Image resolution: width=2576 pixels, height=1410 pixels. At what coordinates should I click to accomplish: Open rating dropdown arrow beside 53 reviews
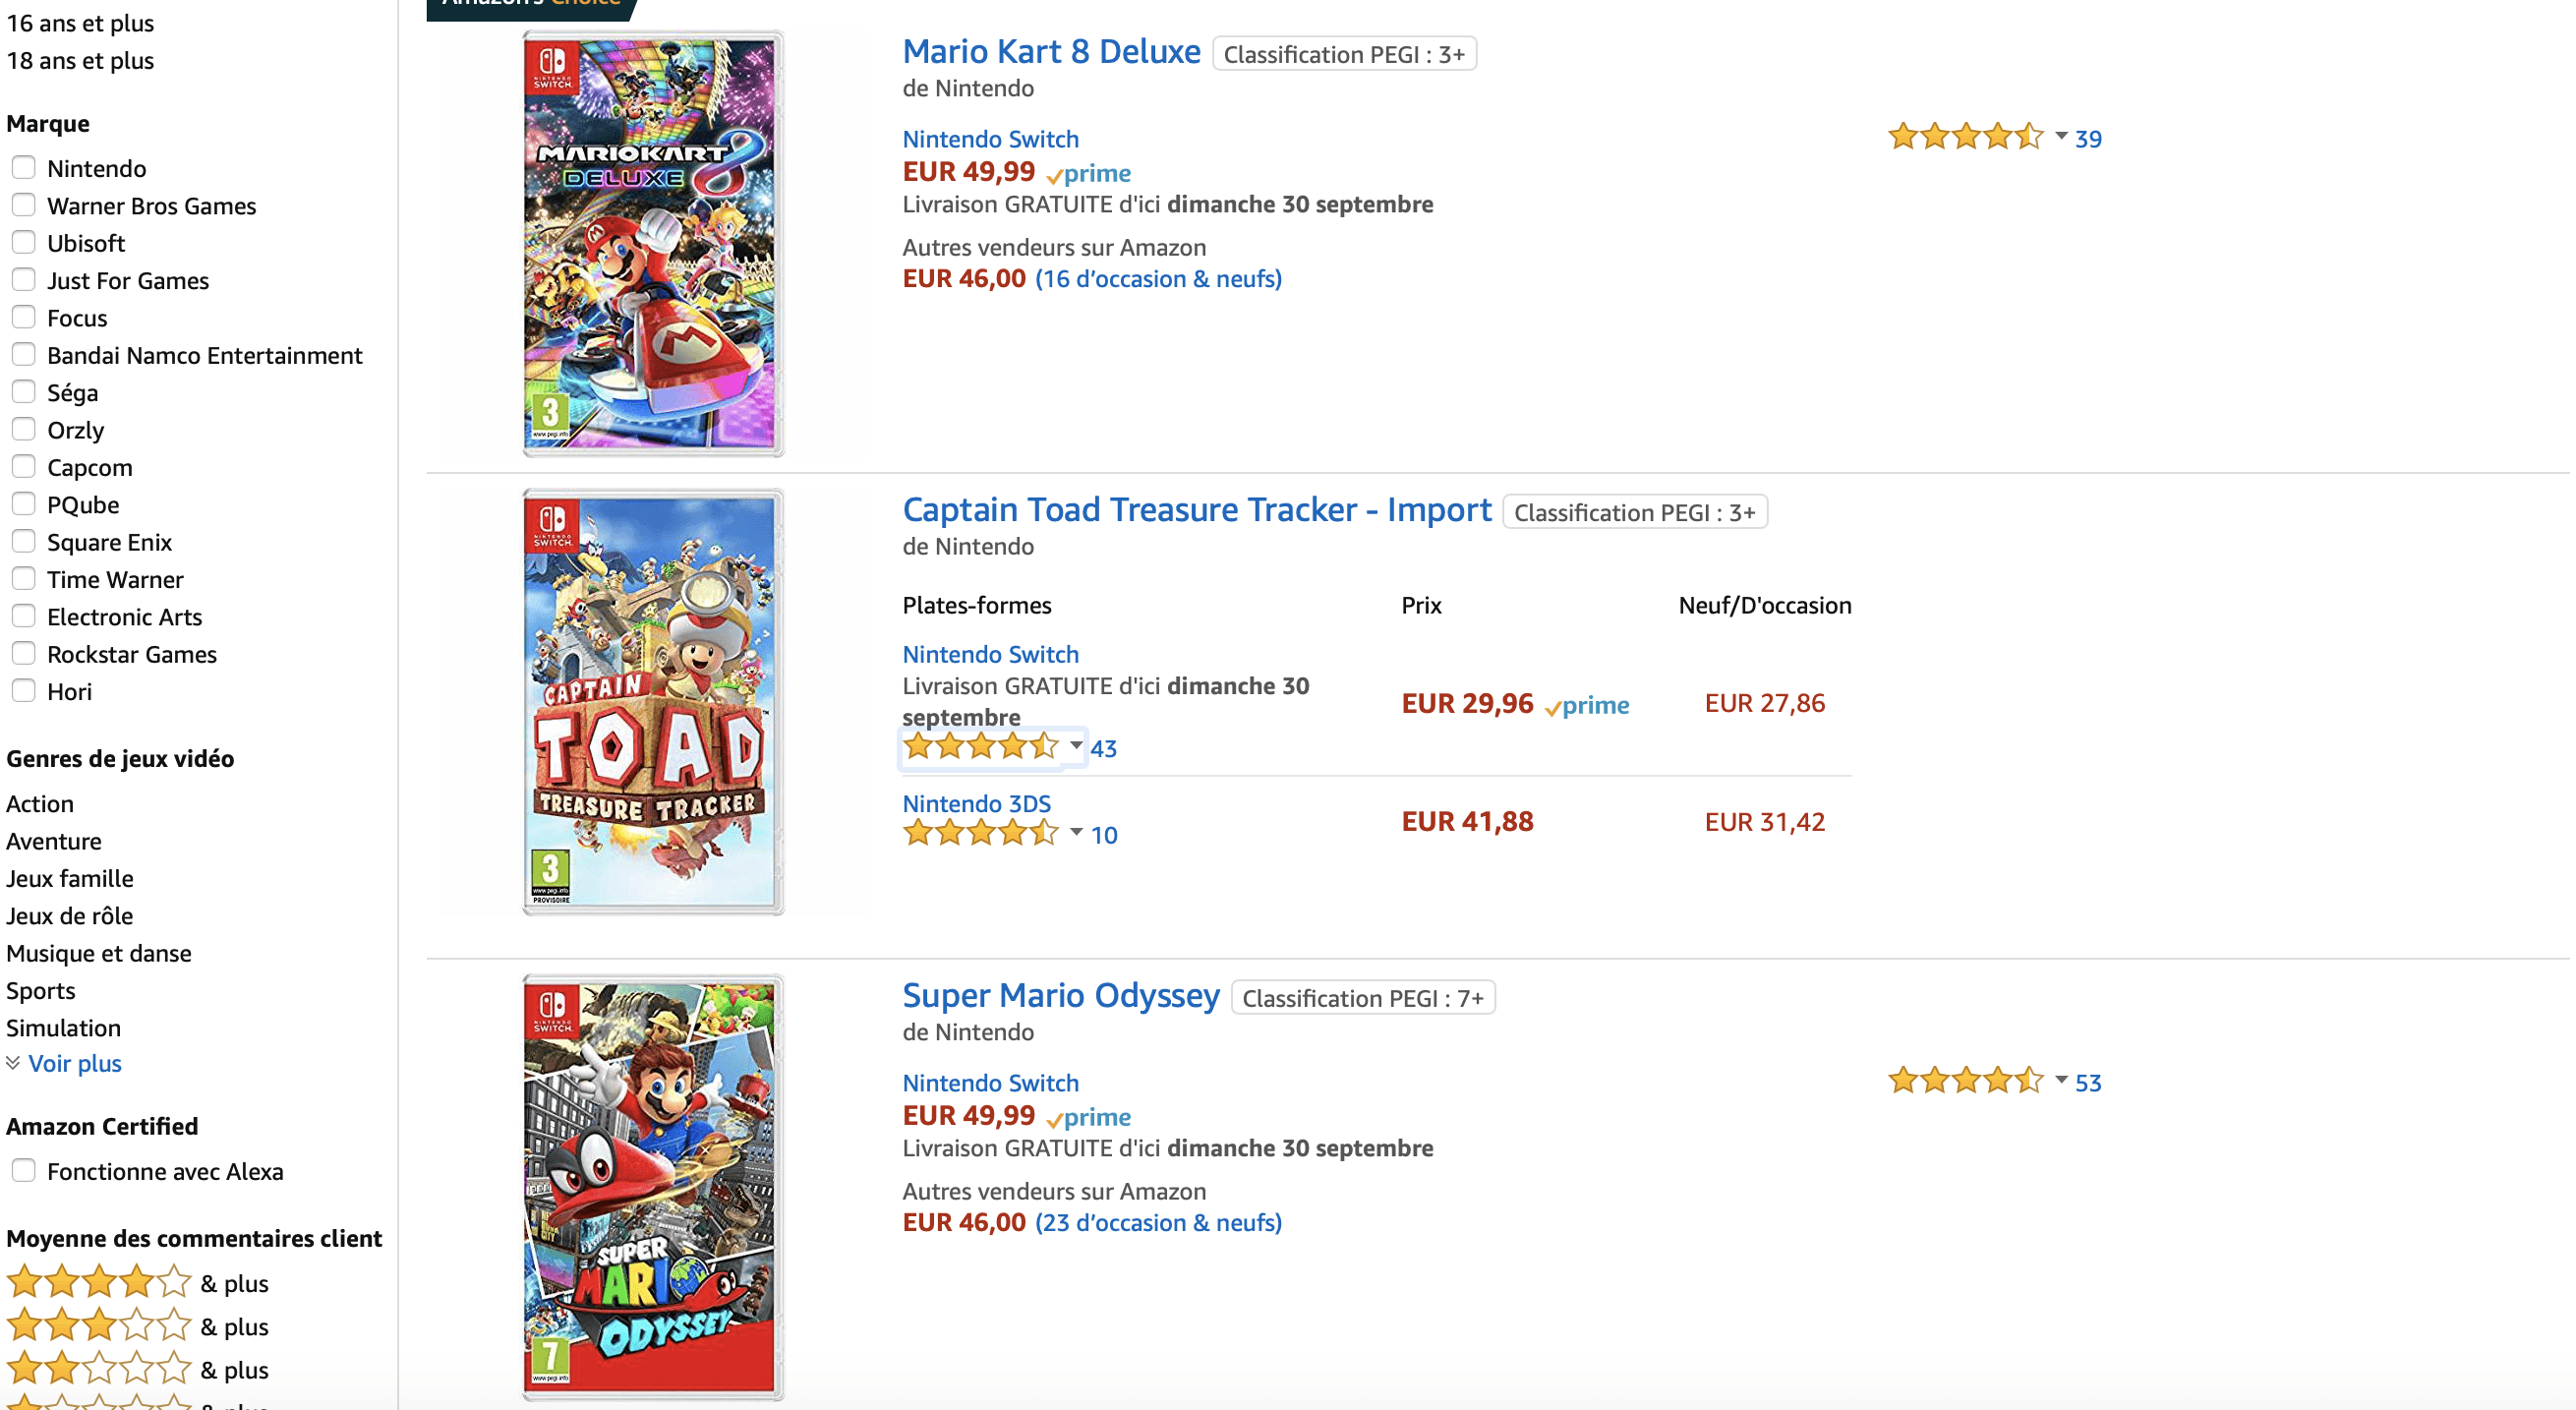click(2061, 1080)
